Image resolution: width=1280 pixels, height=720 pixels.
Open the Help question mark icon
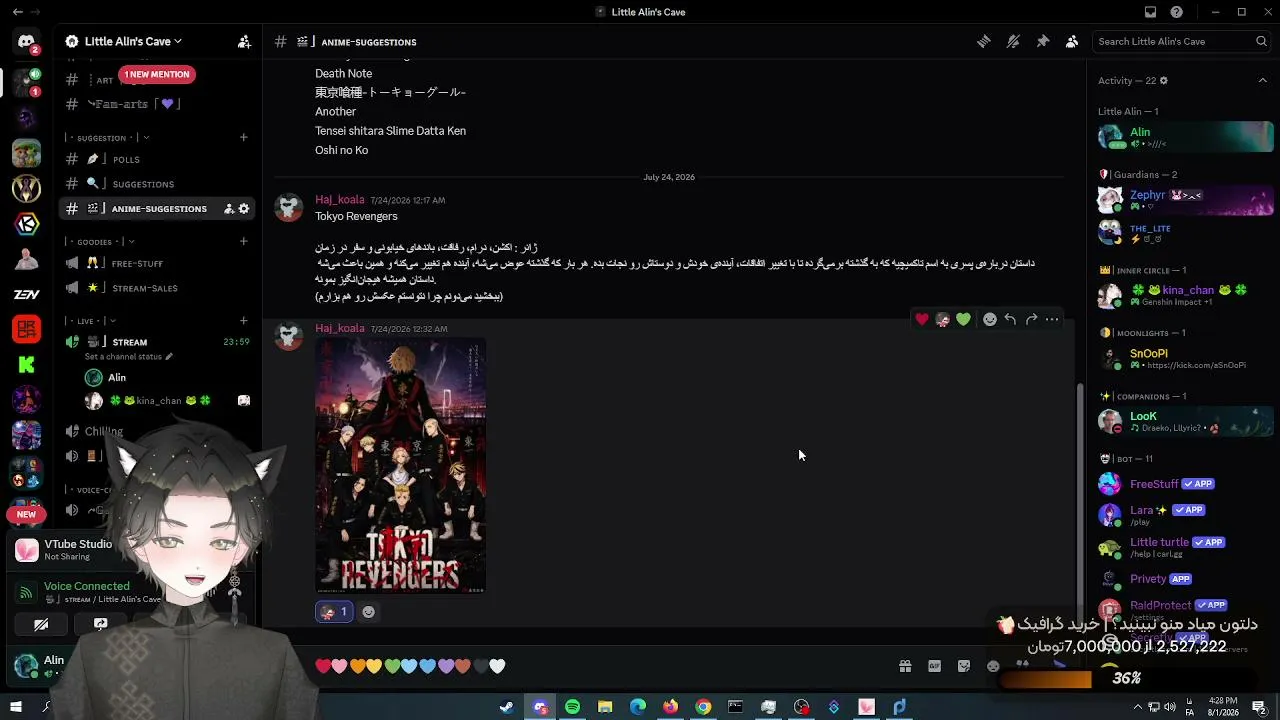tap(1177, 12)
